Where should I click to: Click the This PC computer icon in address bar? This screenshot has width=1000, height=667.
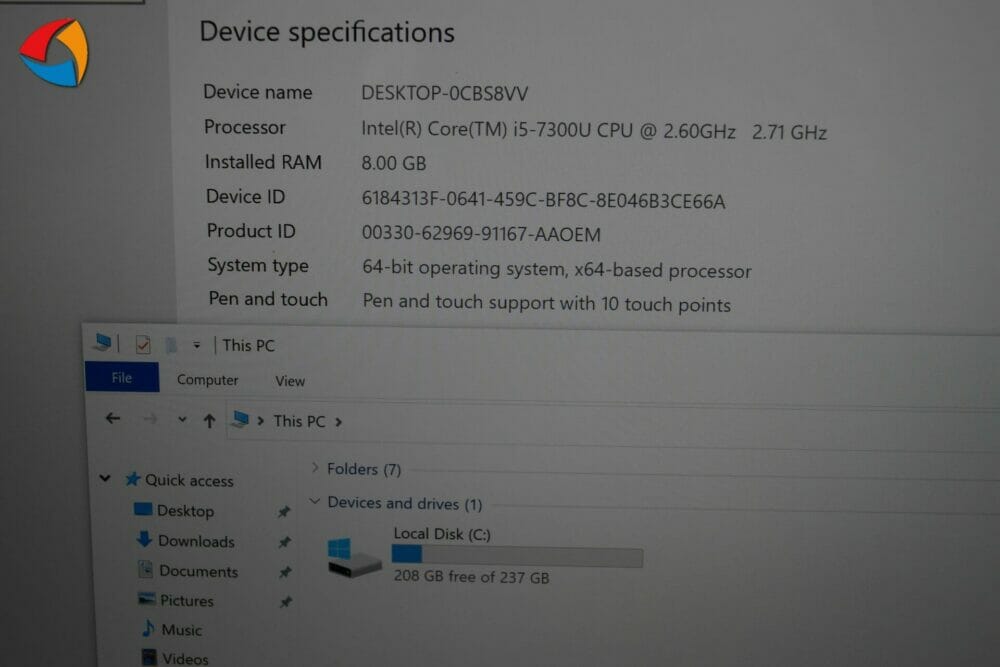[240, 420]
